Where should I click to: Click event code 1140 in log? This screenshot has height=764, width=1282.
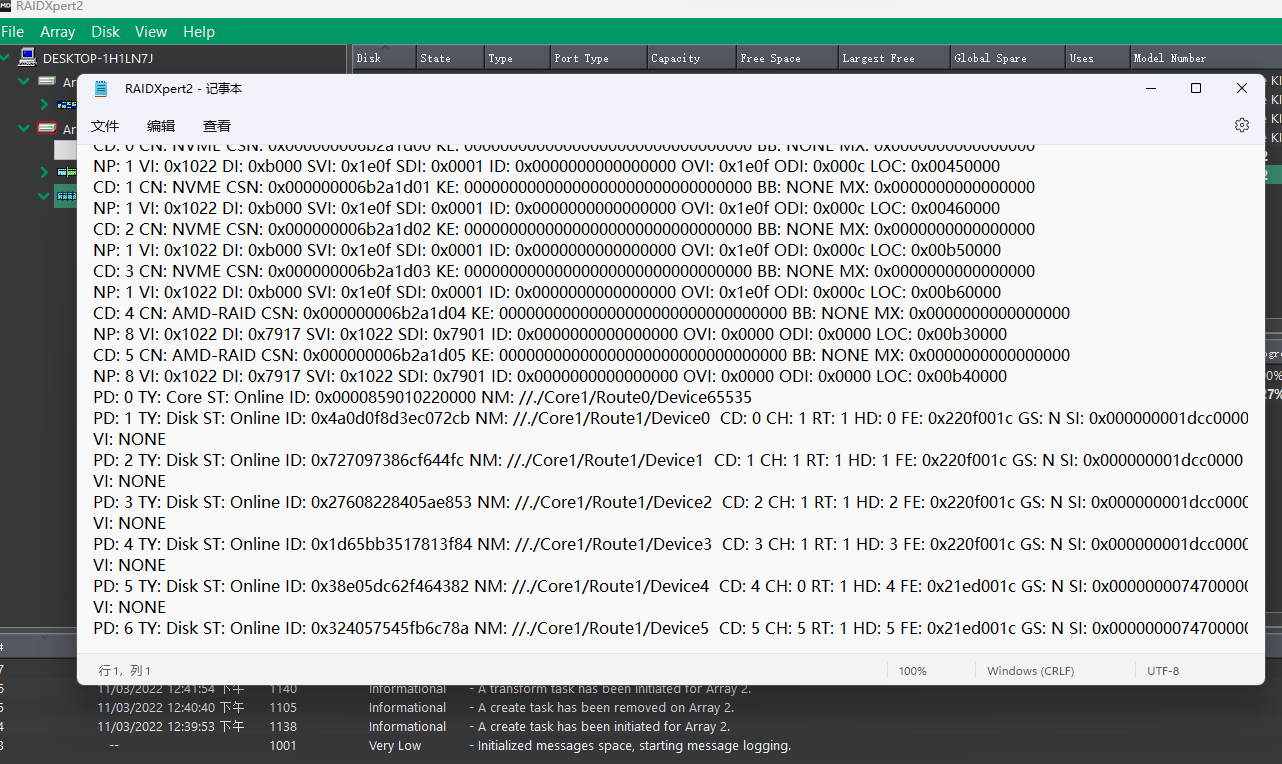coord(283,689)
